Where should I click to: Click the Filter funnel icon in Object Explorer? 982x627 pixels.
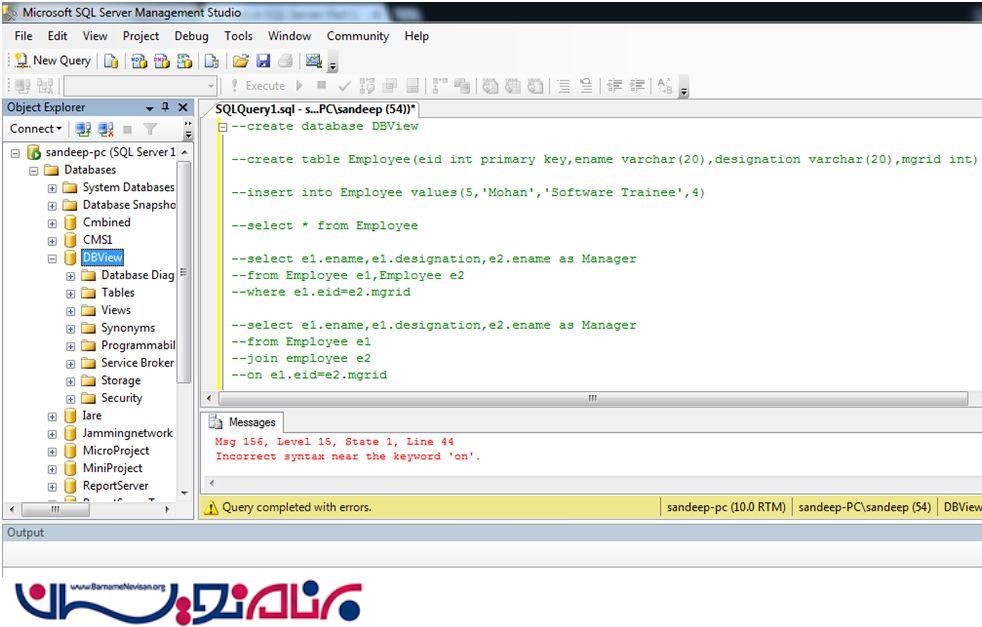pyautogui.click(x=150, y=129)
